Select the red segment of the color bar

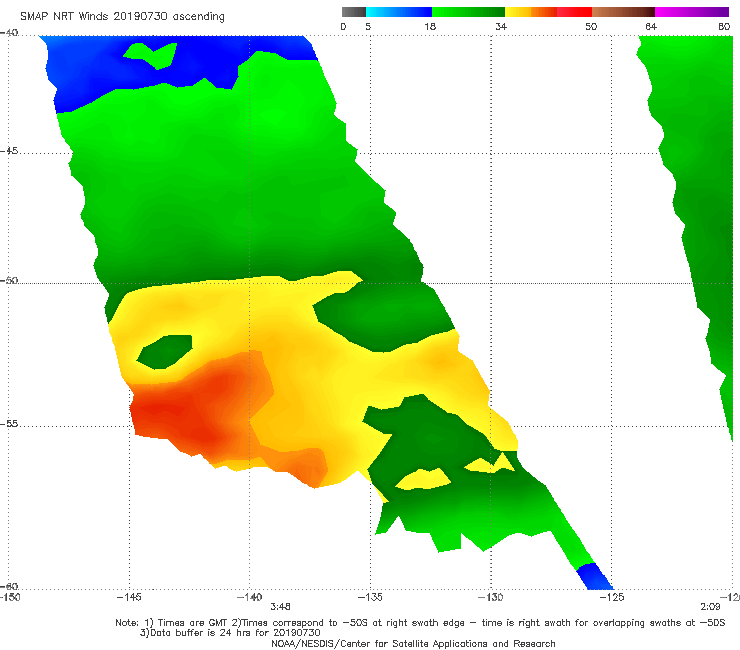click(574, 12)
